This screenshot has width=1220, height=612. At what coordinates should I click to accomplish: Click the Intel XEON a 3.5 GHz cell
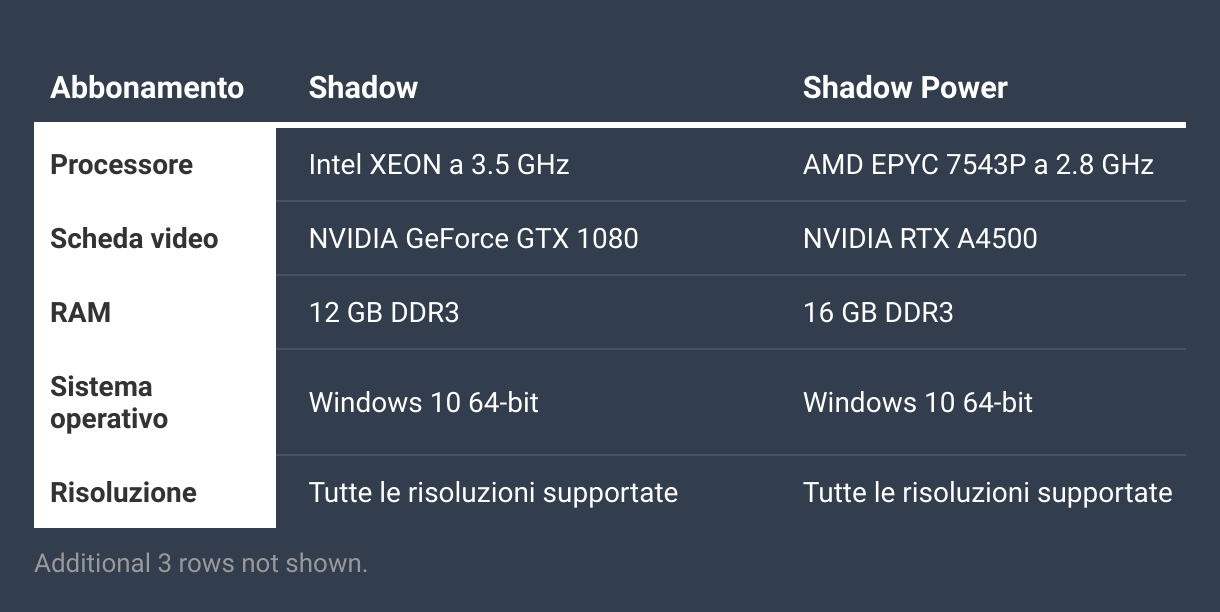pyautogui.click(x=439, y=164)
